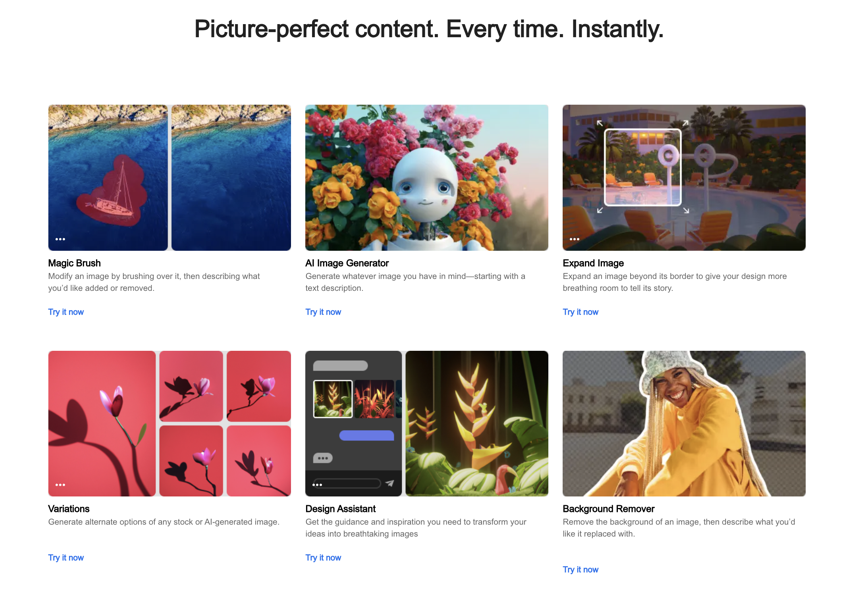Click the woman in yellow hoodie image

coord(684,424)
